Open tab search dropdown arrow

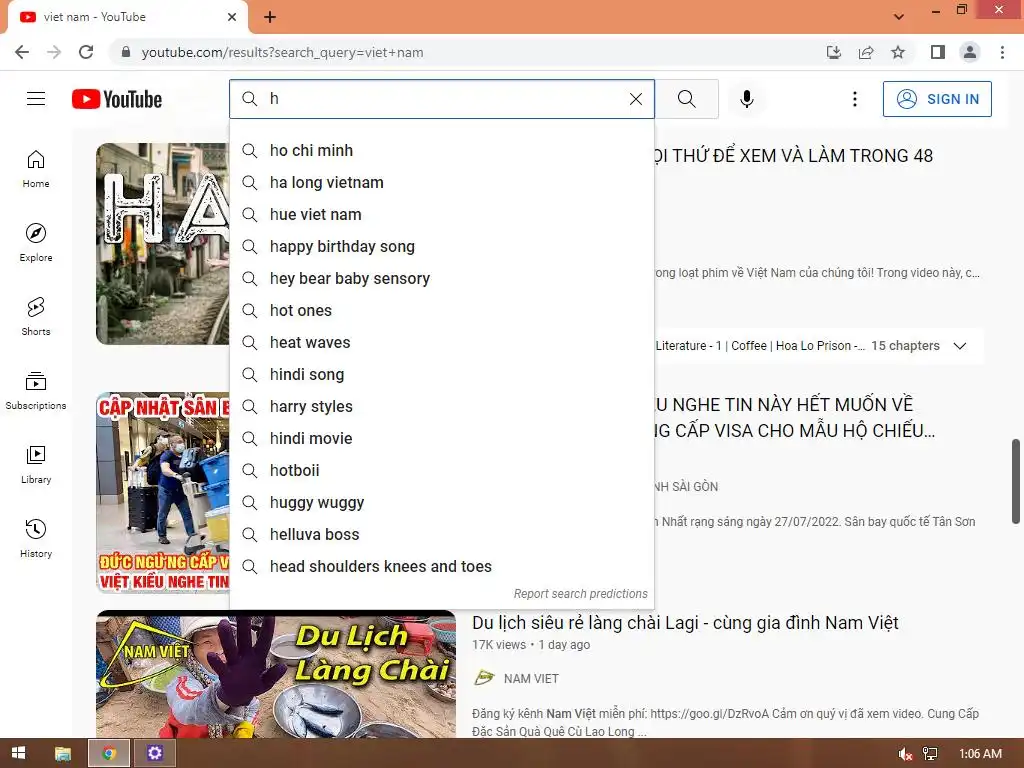point(899,17)
